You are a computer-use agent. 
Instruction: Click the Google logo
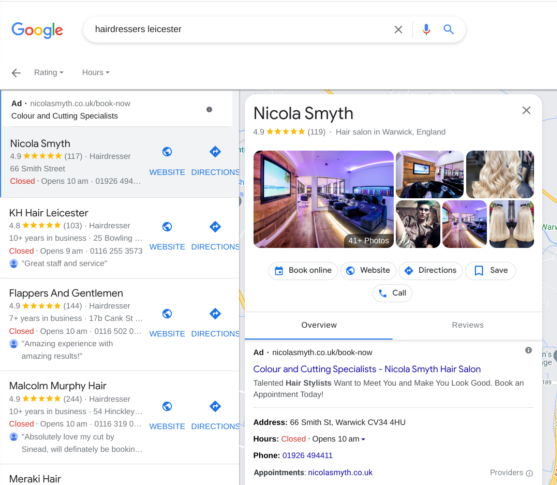[x=37, y=30]
